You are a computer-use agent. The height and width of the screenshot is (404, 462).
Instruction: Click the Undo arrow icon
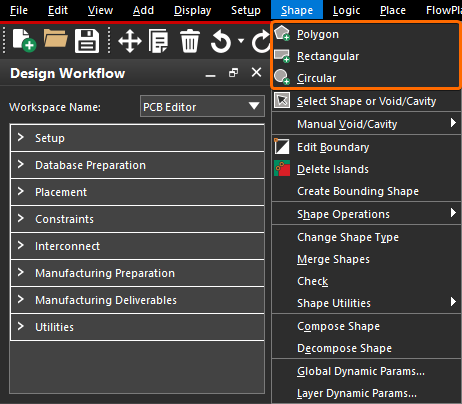coord(221,41)
